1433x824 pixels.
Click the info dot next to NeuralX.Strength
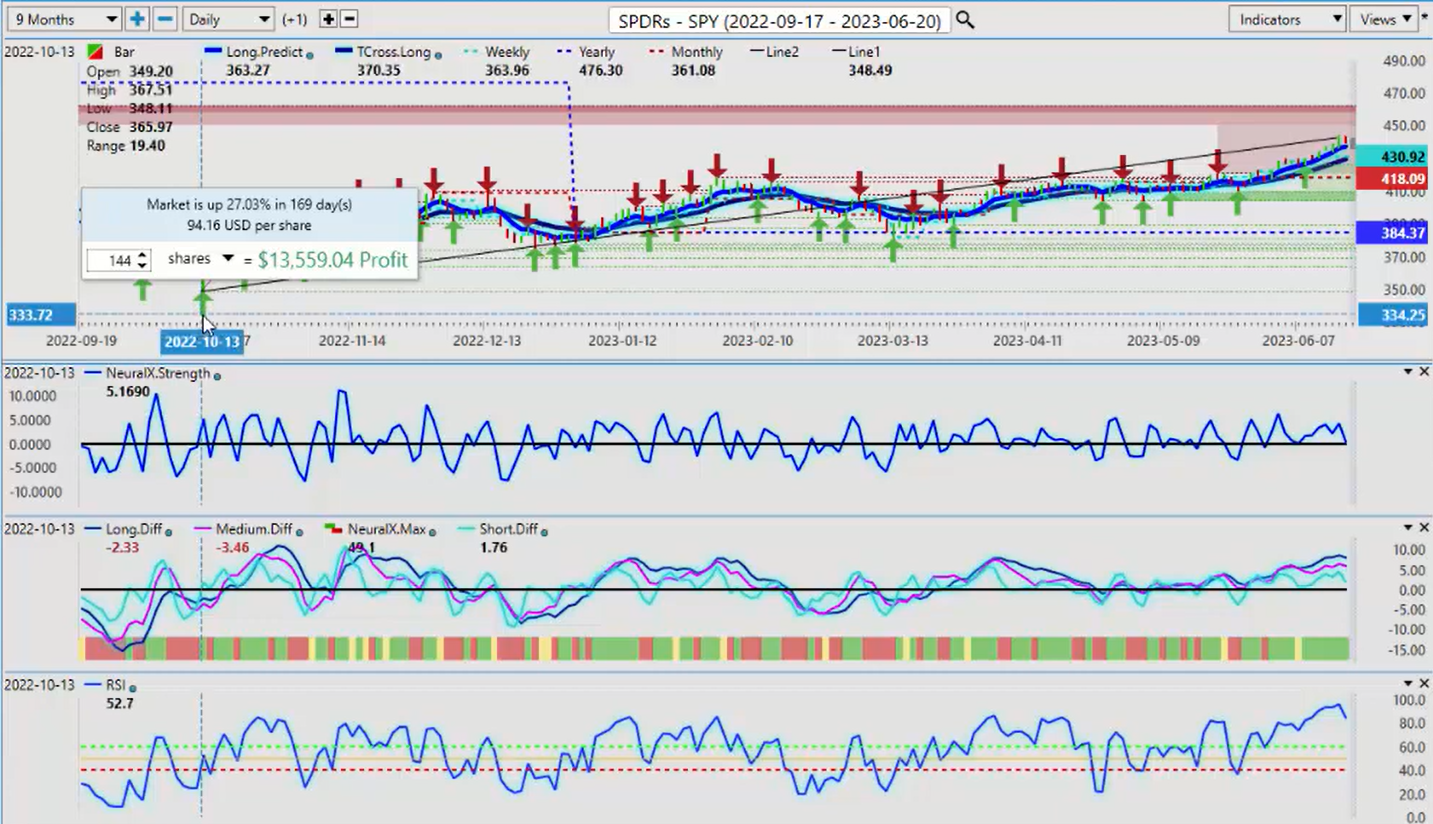click(217, 376)
